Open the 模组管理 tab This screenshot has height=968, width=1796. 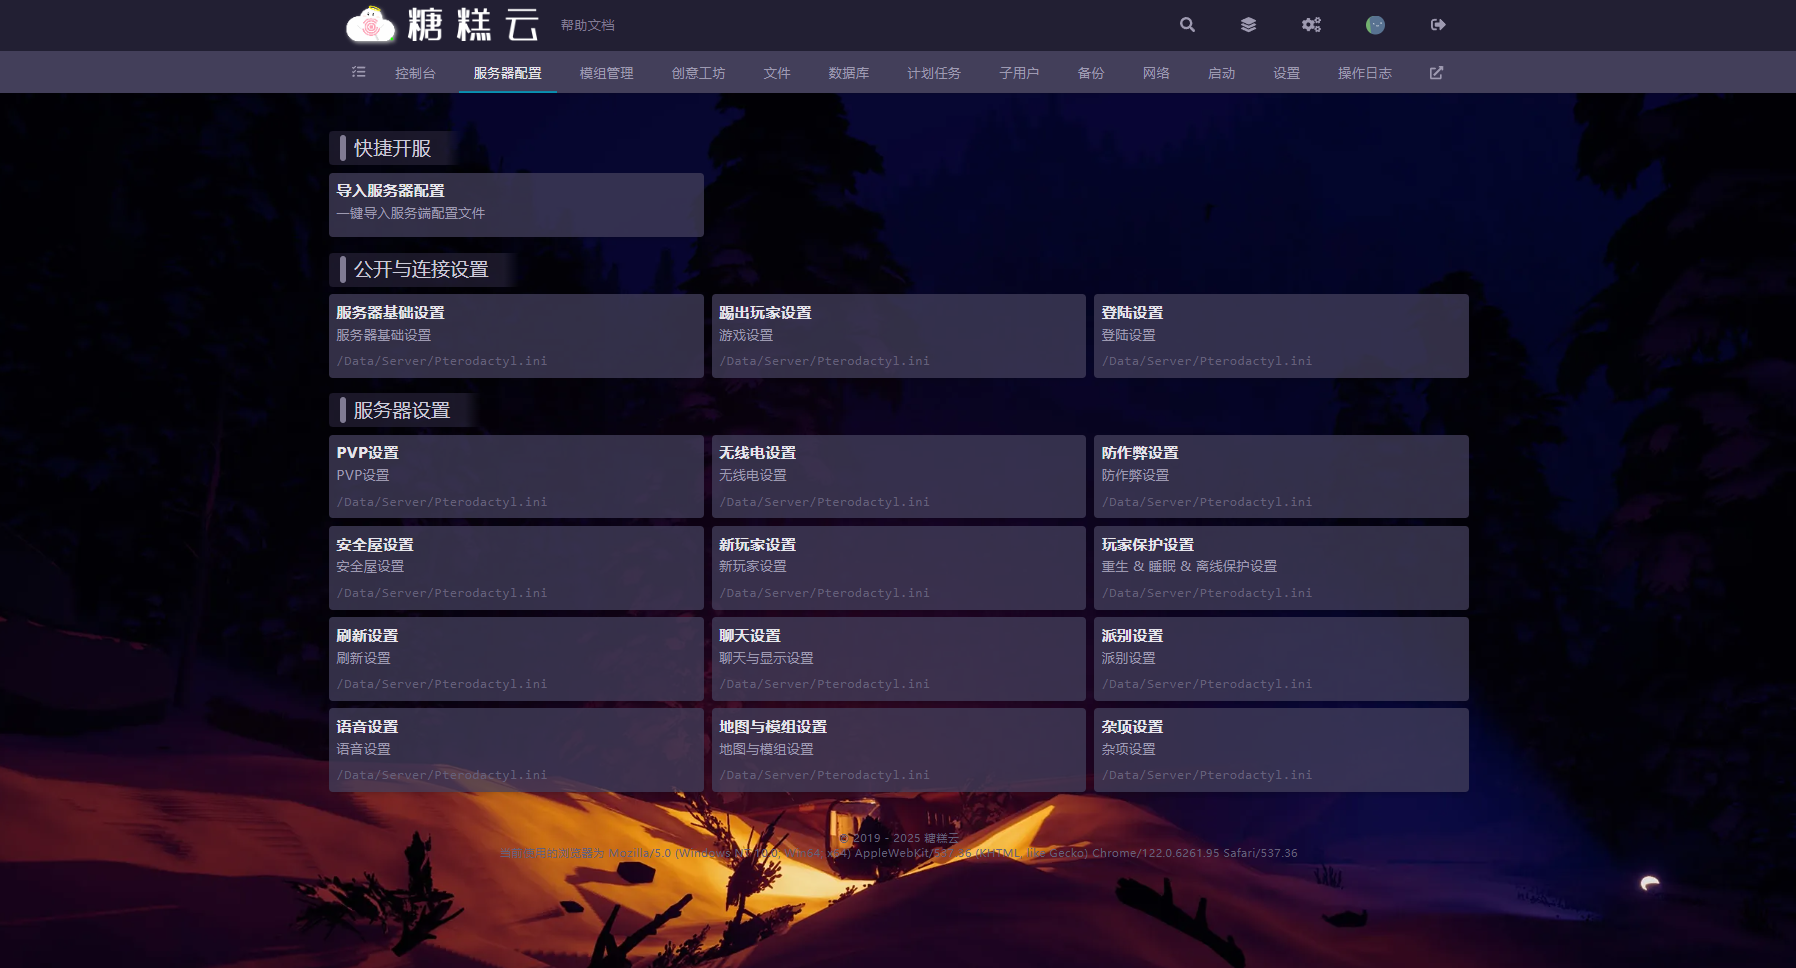point(606,73)
